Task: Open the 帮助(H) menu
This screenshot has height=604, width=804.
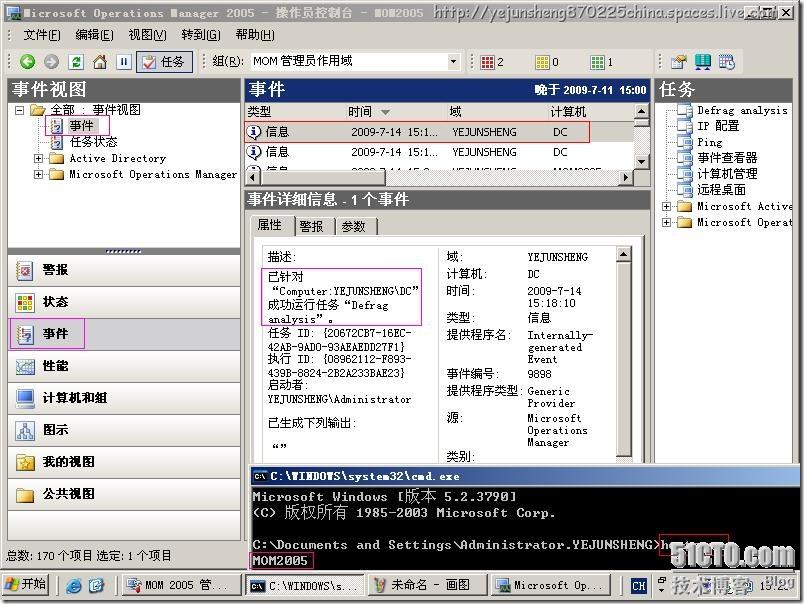Action: pyautogui.click(x=255, y=35)
